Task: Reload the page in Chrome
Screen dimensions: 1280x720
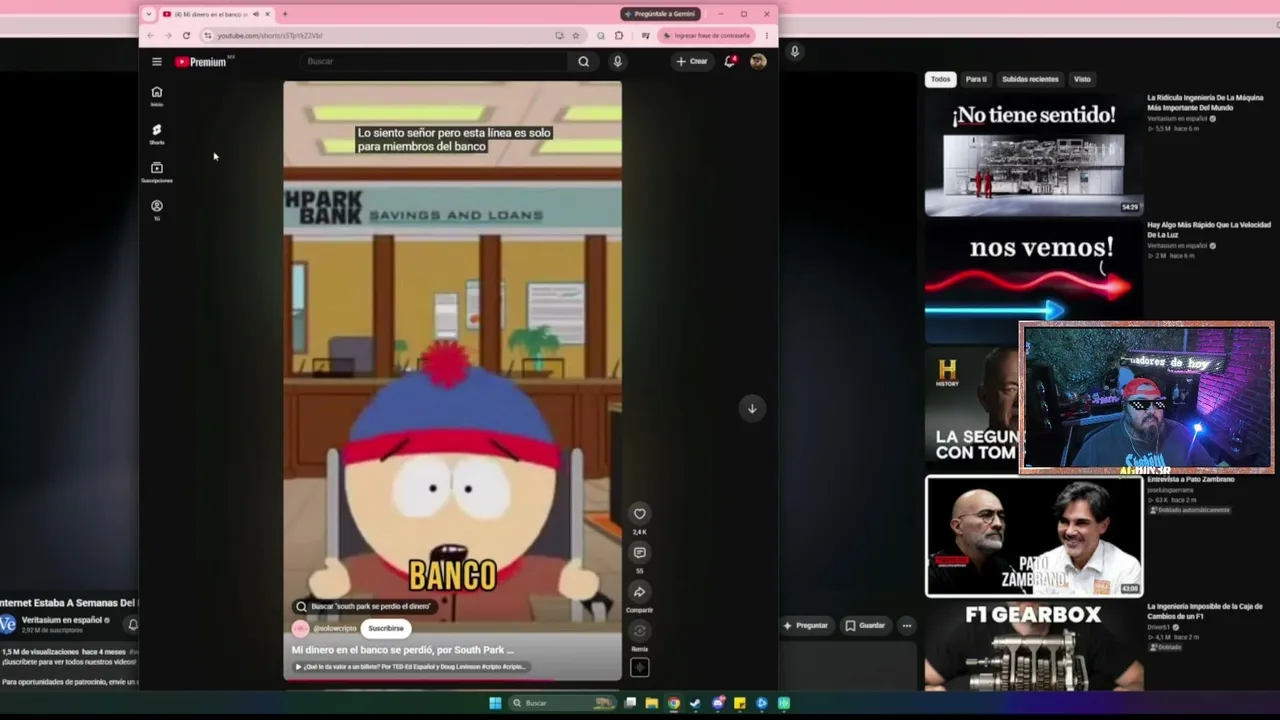Action: 186,36
